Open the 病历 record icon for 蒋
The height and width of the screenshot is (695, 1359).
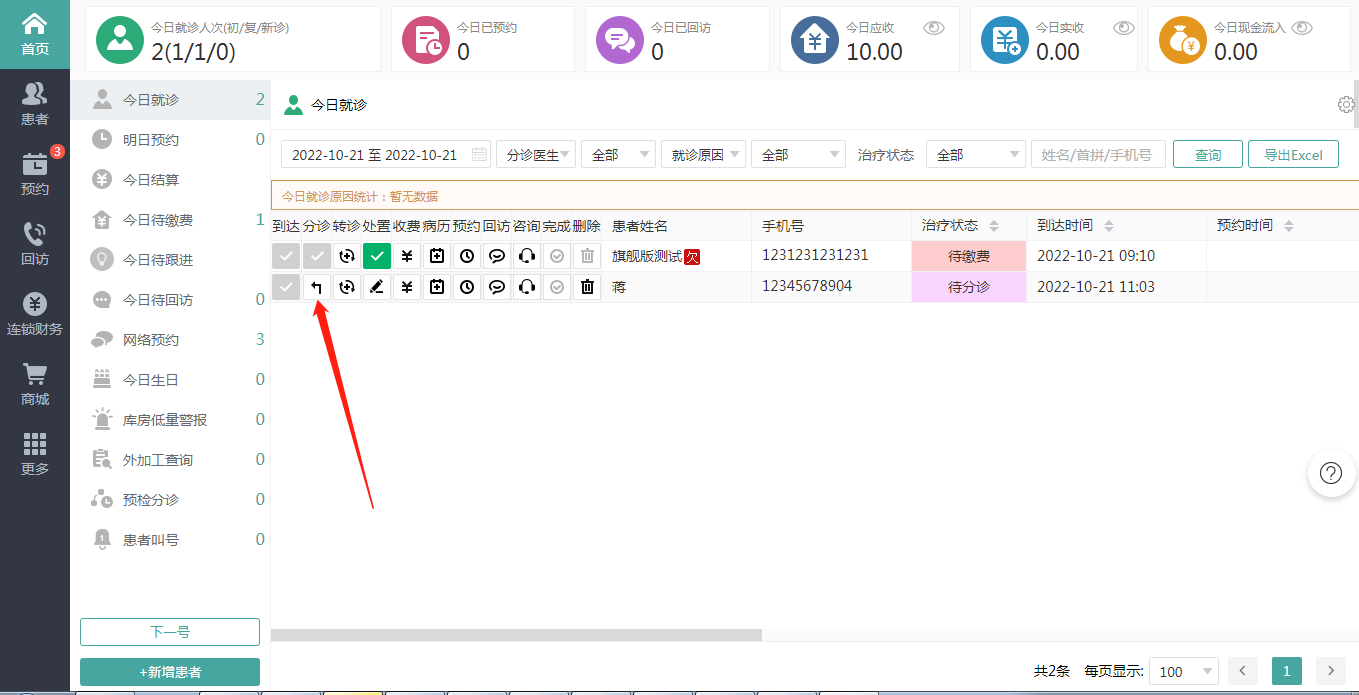437,287
